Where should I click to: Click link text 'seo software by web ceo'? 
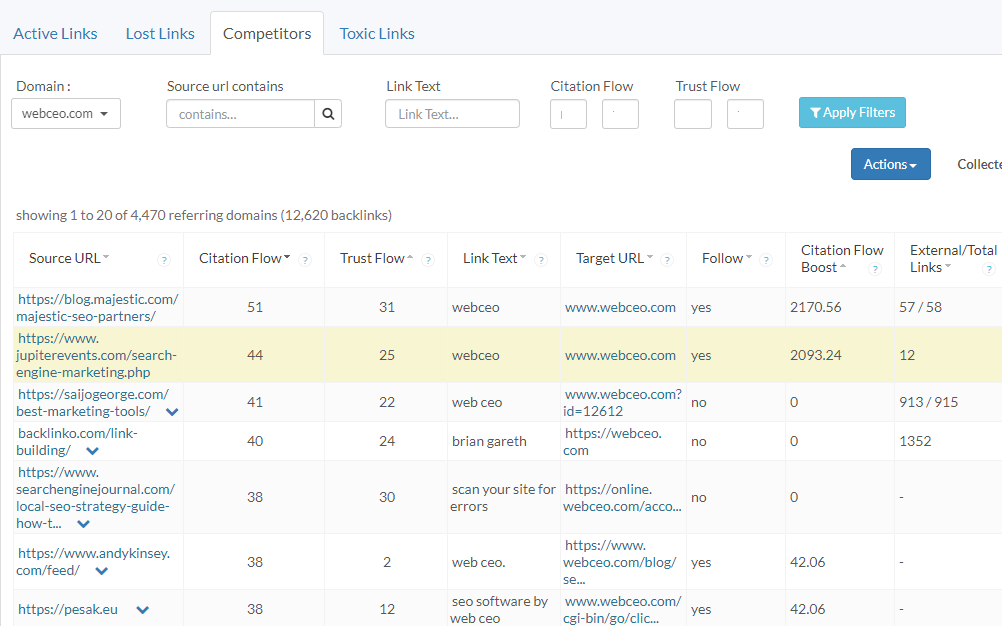click(499, 609)
